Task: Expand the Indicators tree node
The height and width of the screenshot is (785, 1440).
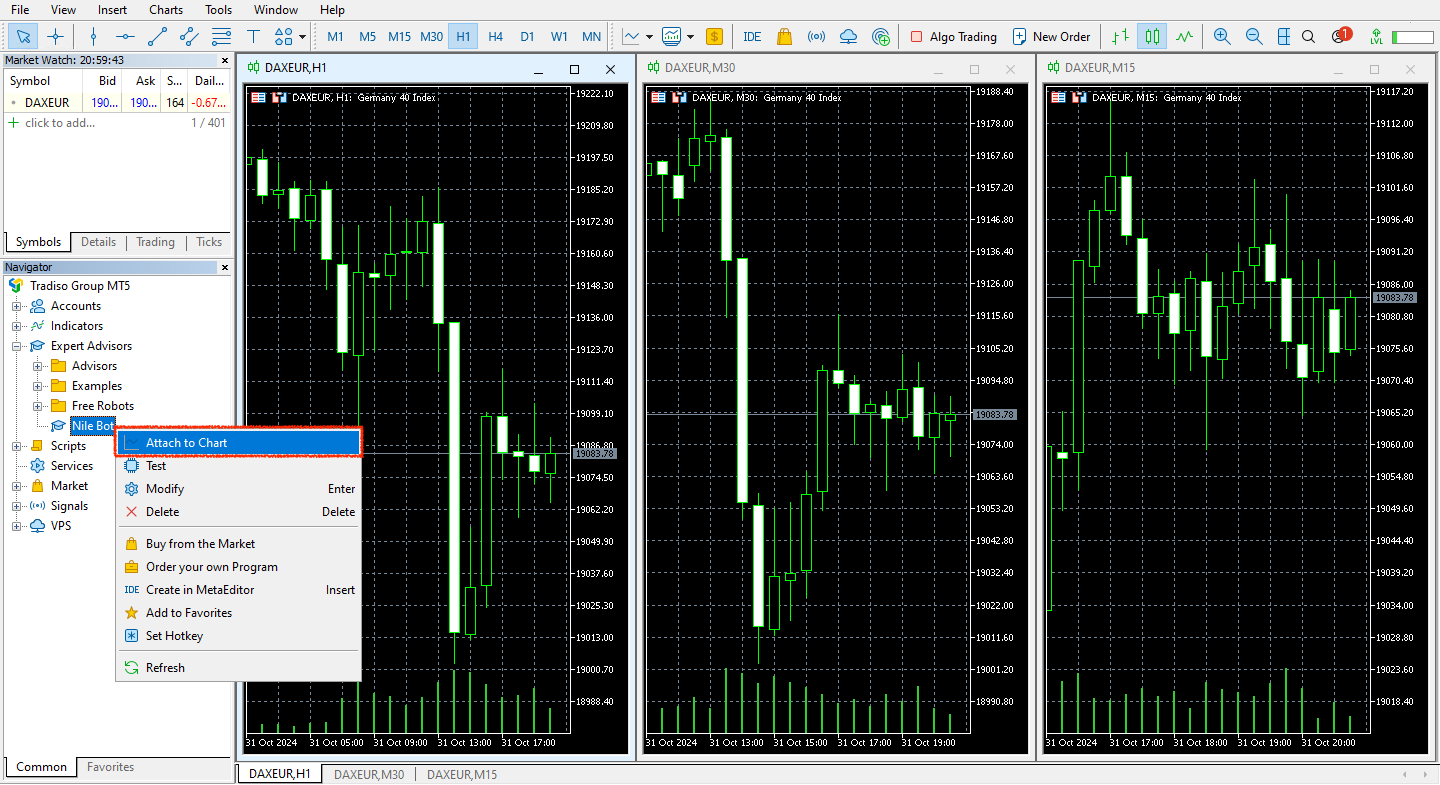Action: [17, 326]
